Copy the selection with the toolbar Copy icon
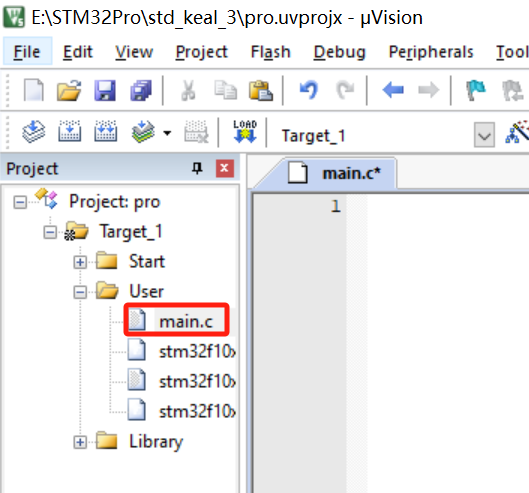 225,90
